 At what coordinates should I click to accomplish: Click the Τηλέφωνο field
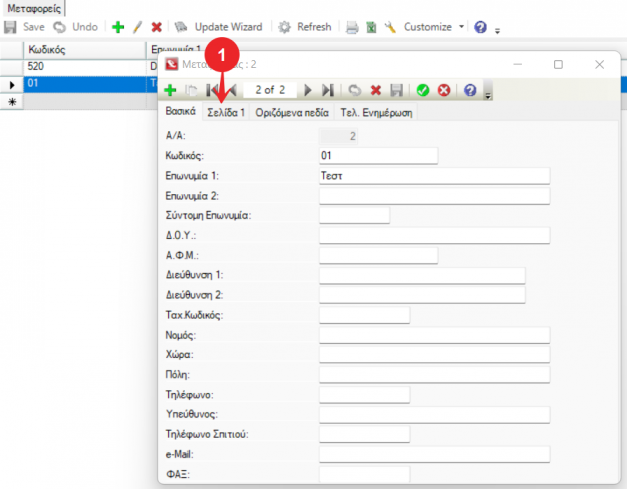pyautogui.click(x=364, y=395)
